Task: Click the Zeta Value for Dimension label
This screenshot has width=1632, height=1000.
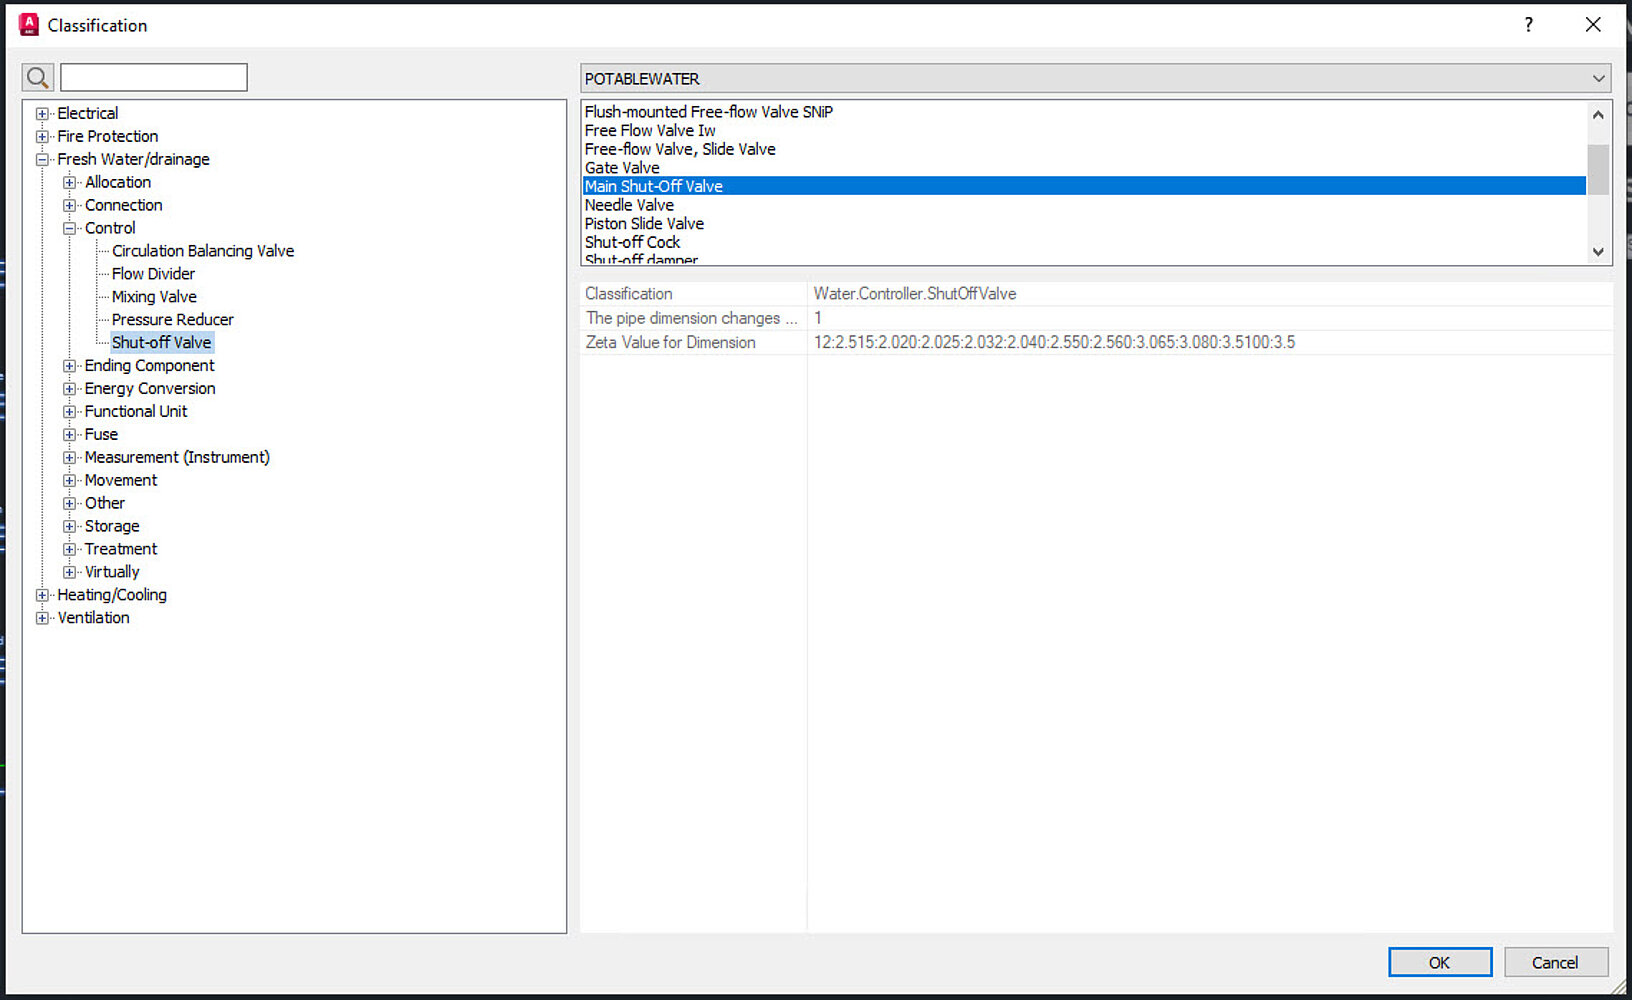Action: tap(670, 343)
